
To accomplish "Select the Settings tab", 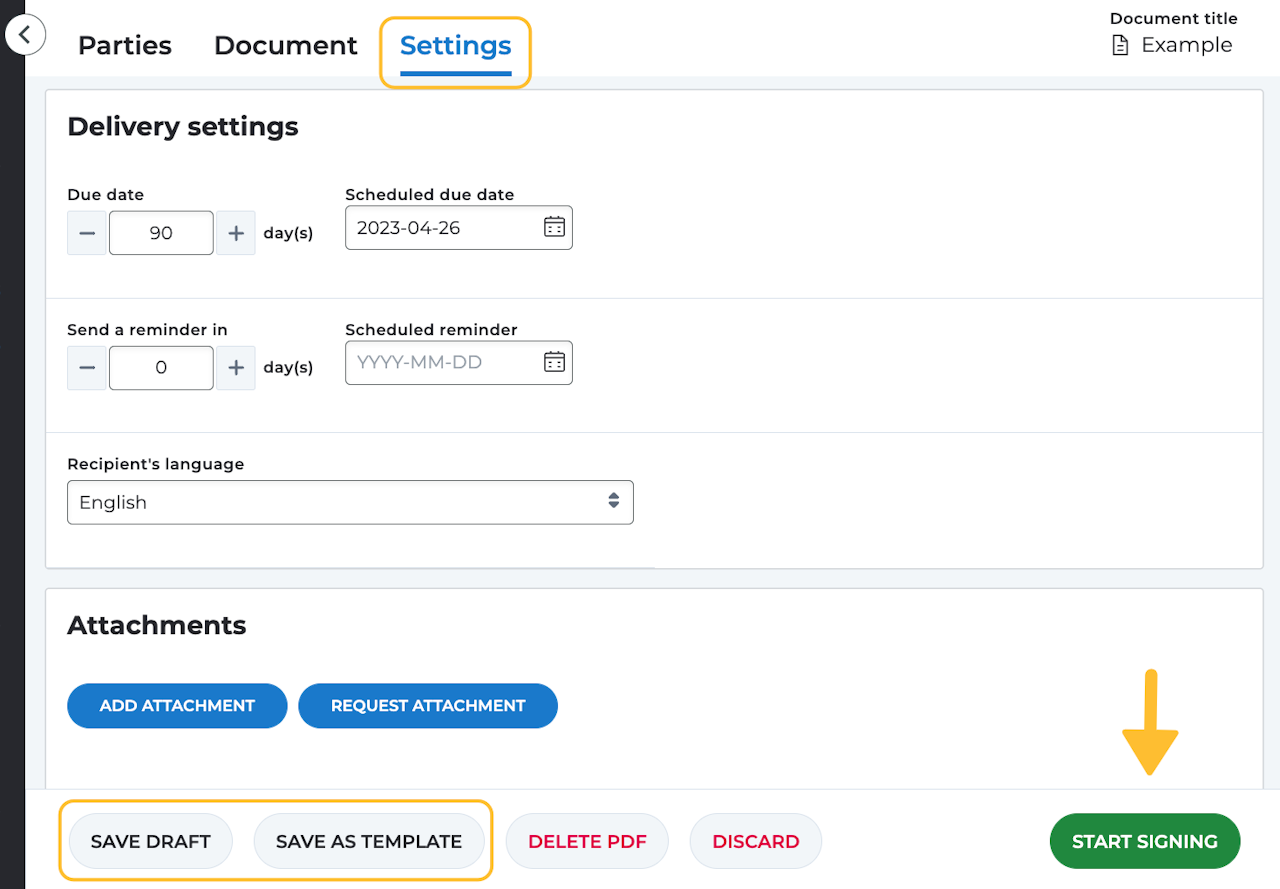I will coord(456,46).
